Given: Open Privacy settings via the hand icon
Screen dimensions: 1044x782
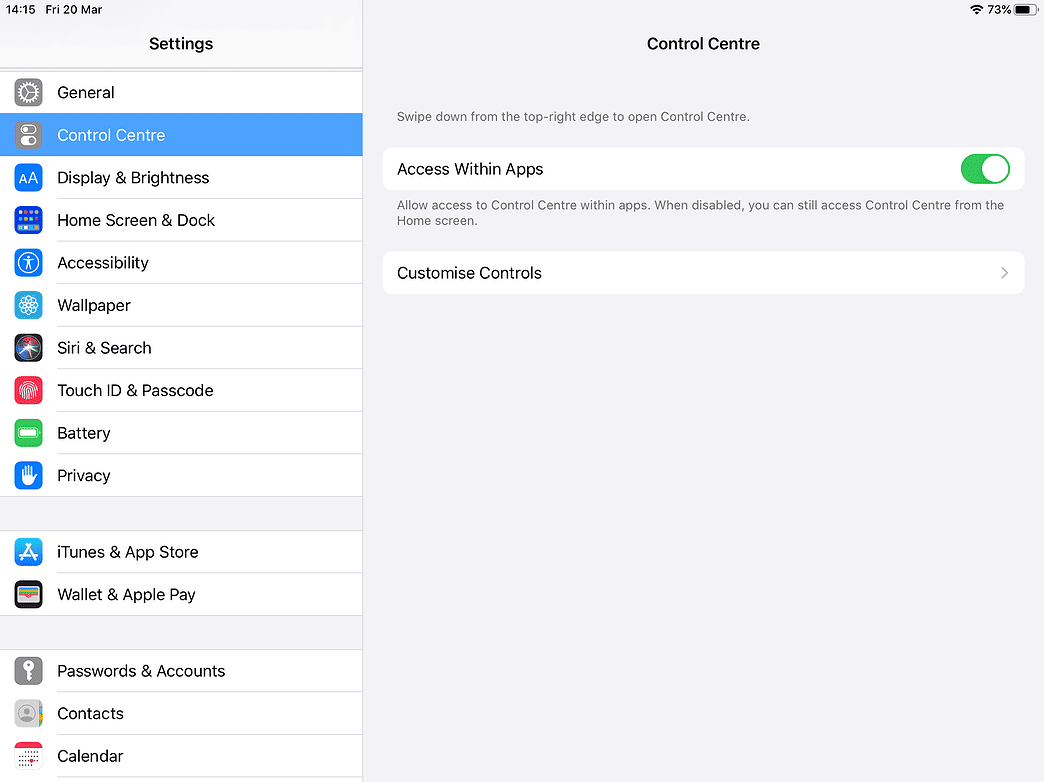Looking at the screenshot, I should [x=28, y=475].
